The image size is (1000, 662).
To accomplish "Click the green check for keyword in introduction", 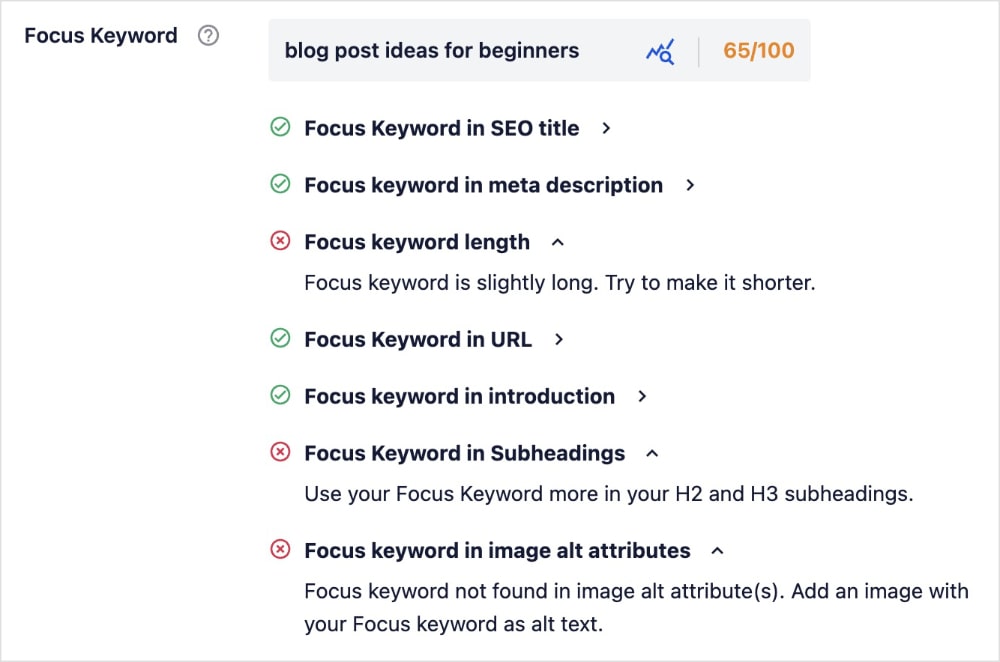I will [282, 396].
